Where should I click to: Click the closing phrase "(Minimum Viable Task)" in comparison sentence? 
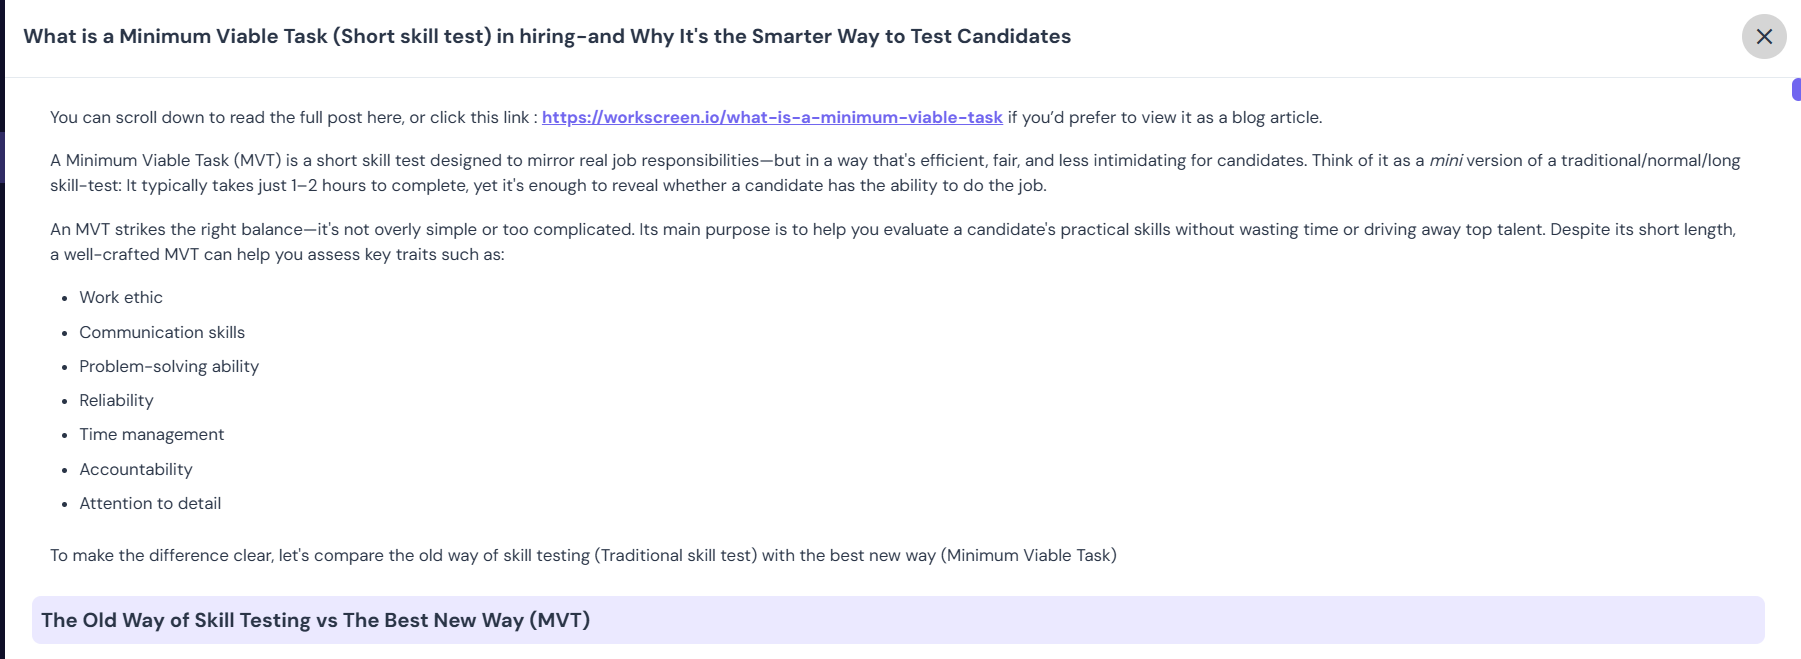[x=1029, y=556]
